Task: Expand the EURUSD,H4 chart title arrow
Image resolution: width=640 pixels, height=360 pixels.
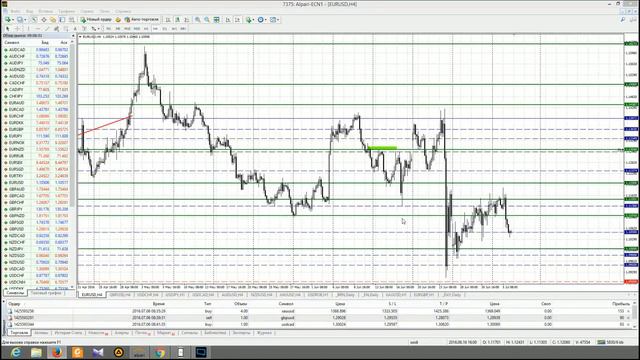Action: 80,37
